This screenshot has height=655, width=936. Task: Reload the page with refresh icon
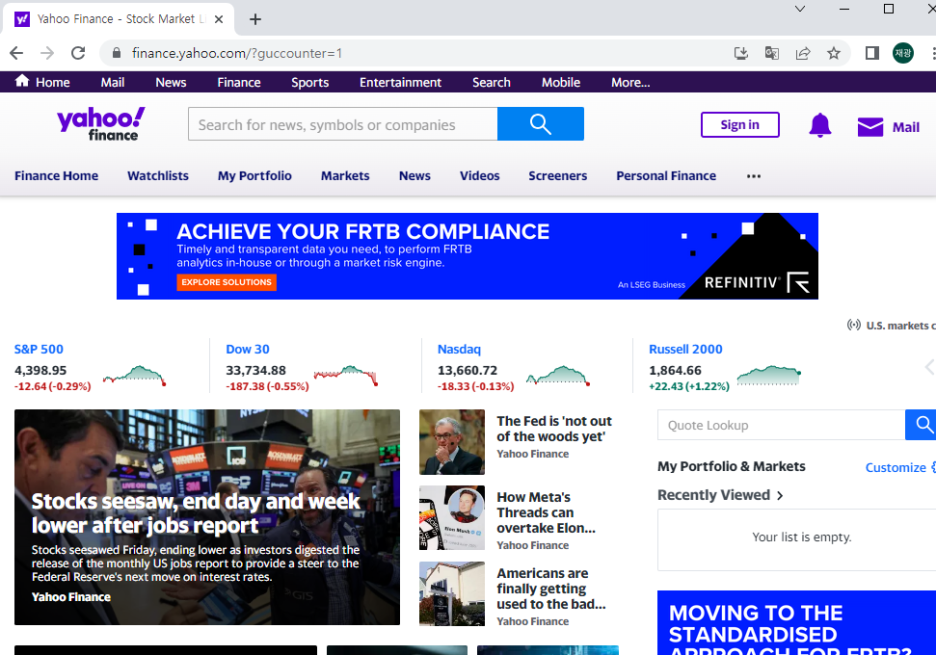point(78,53)
